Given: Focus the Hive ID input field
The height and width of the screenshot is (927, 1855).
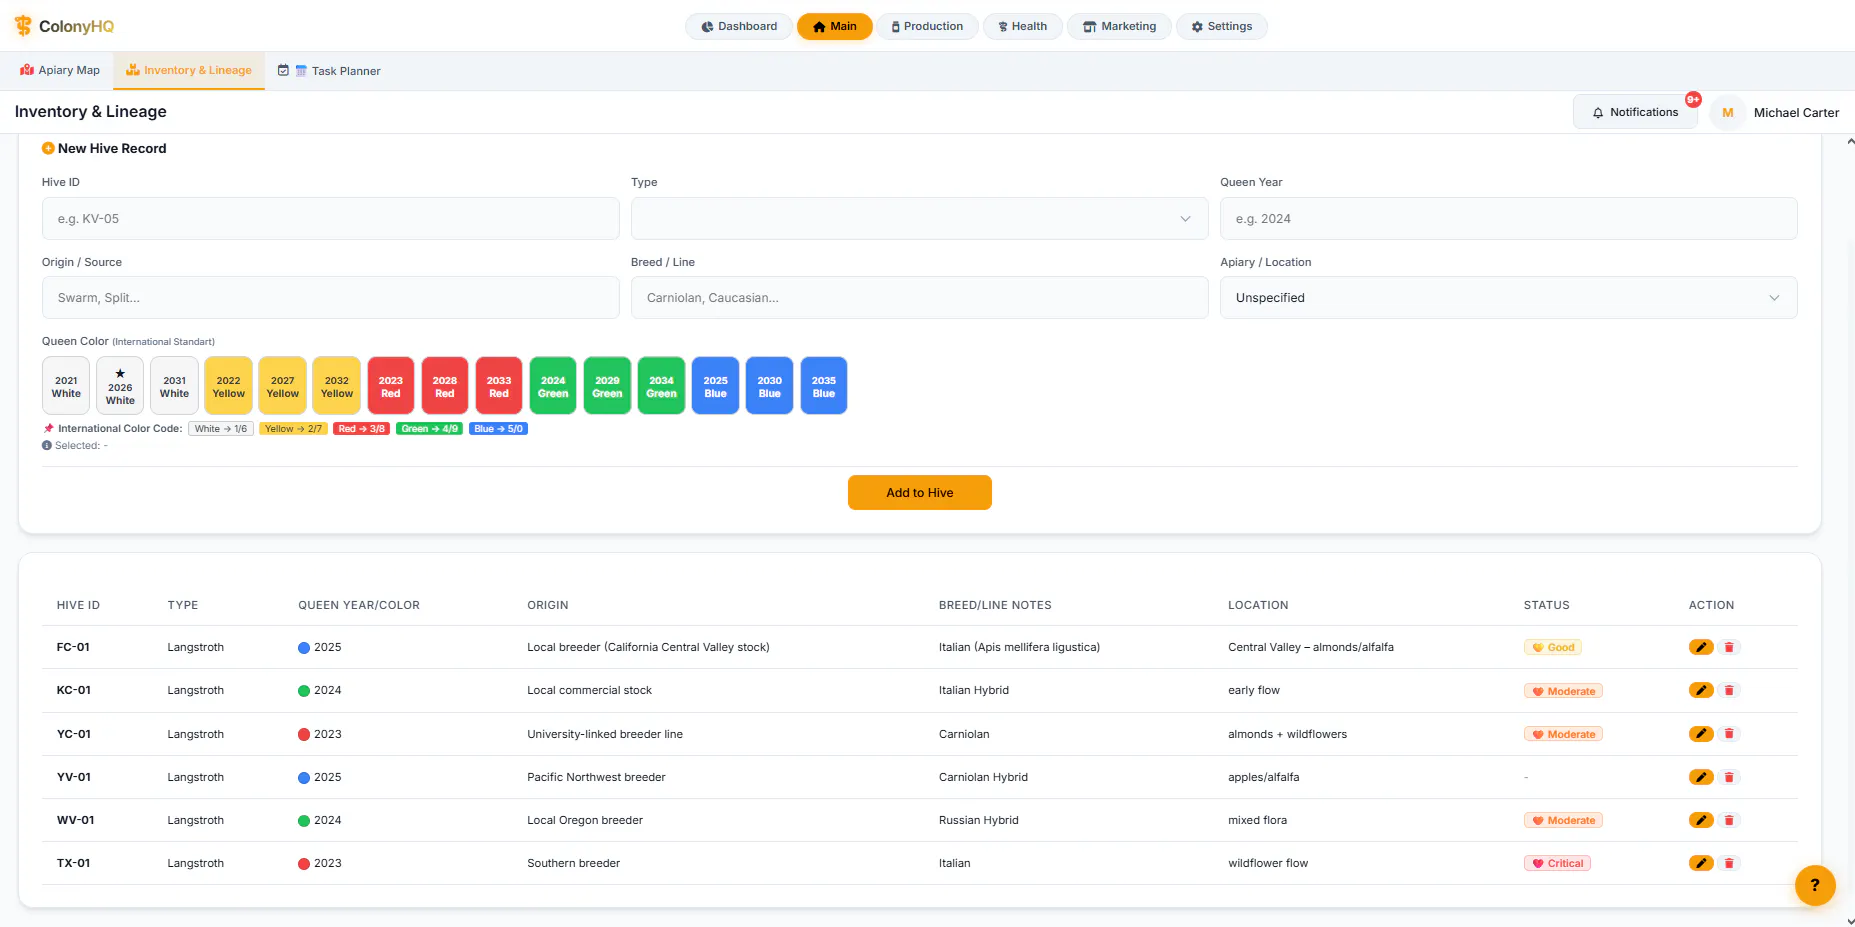Looking at the screenshot, I should (330, 219).
